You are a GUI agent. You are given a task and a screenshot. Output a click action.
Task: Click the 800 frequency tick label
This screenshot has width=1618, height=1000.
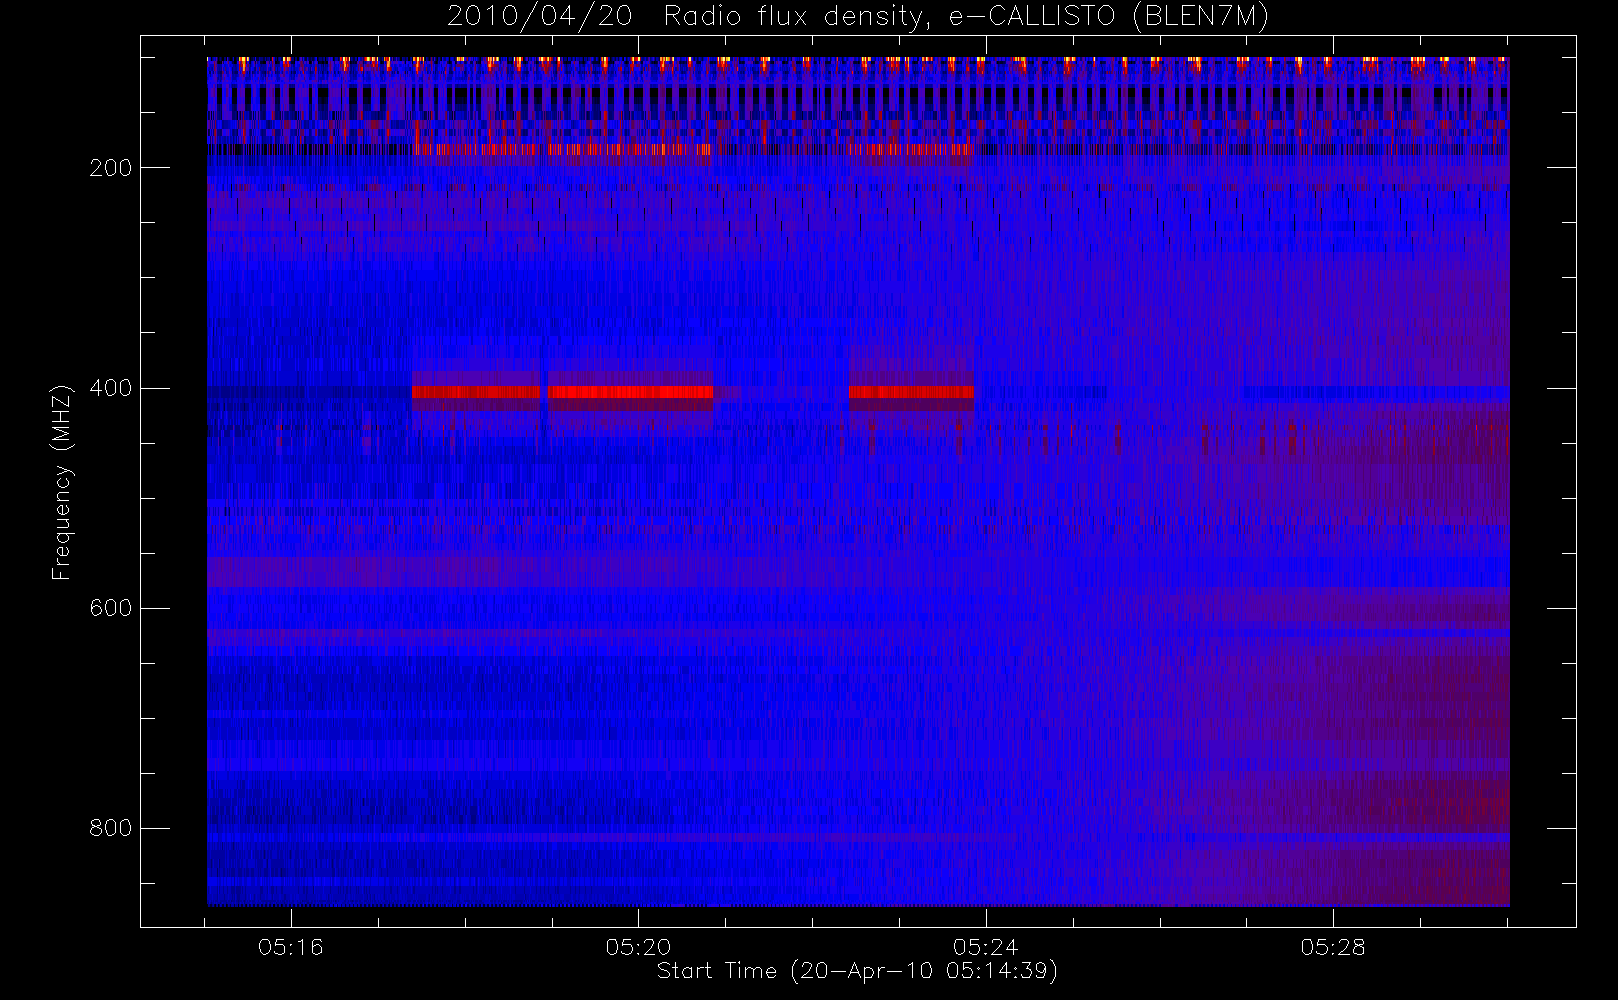[111, 828]
